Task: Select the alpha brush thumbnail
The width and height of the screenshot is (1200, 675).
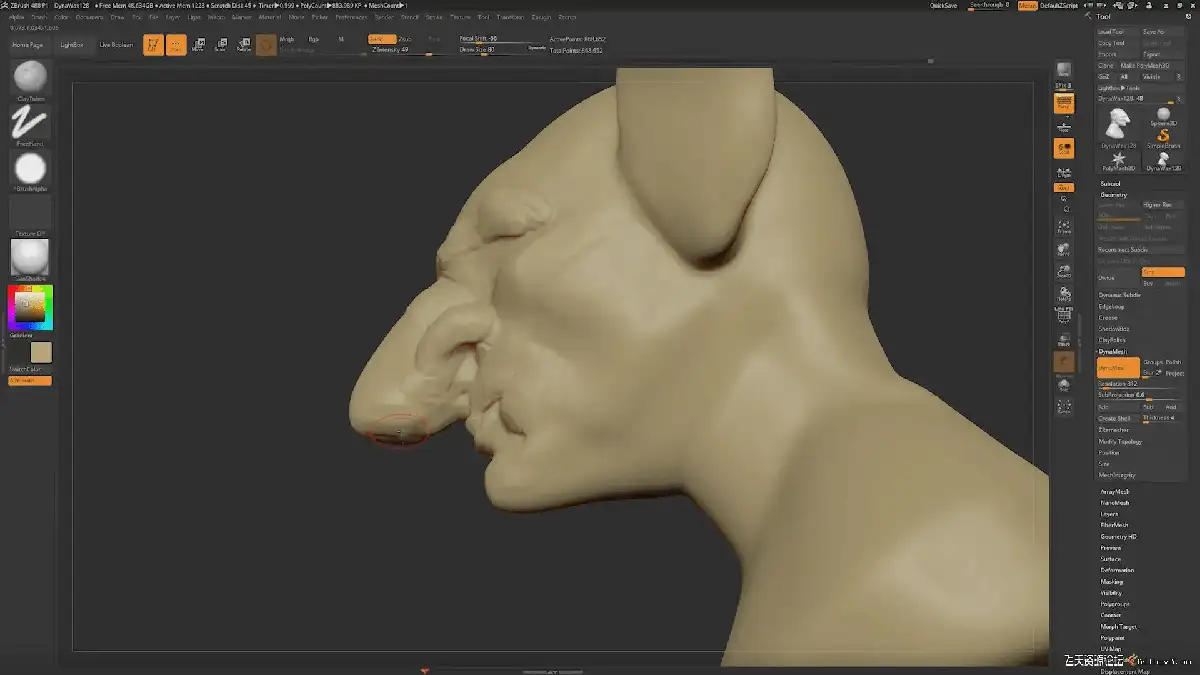Action: coord(30,168)
